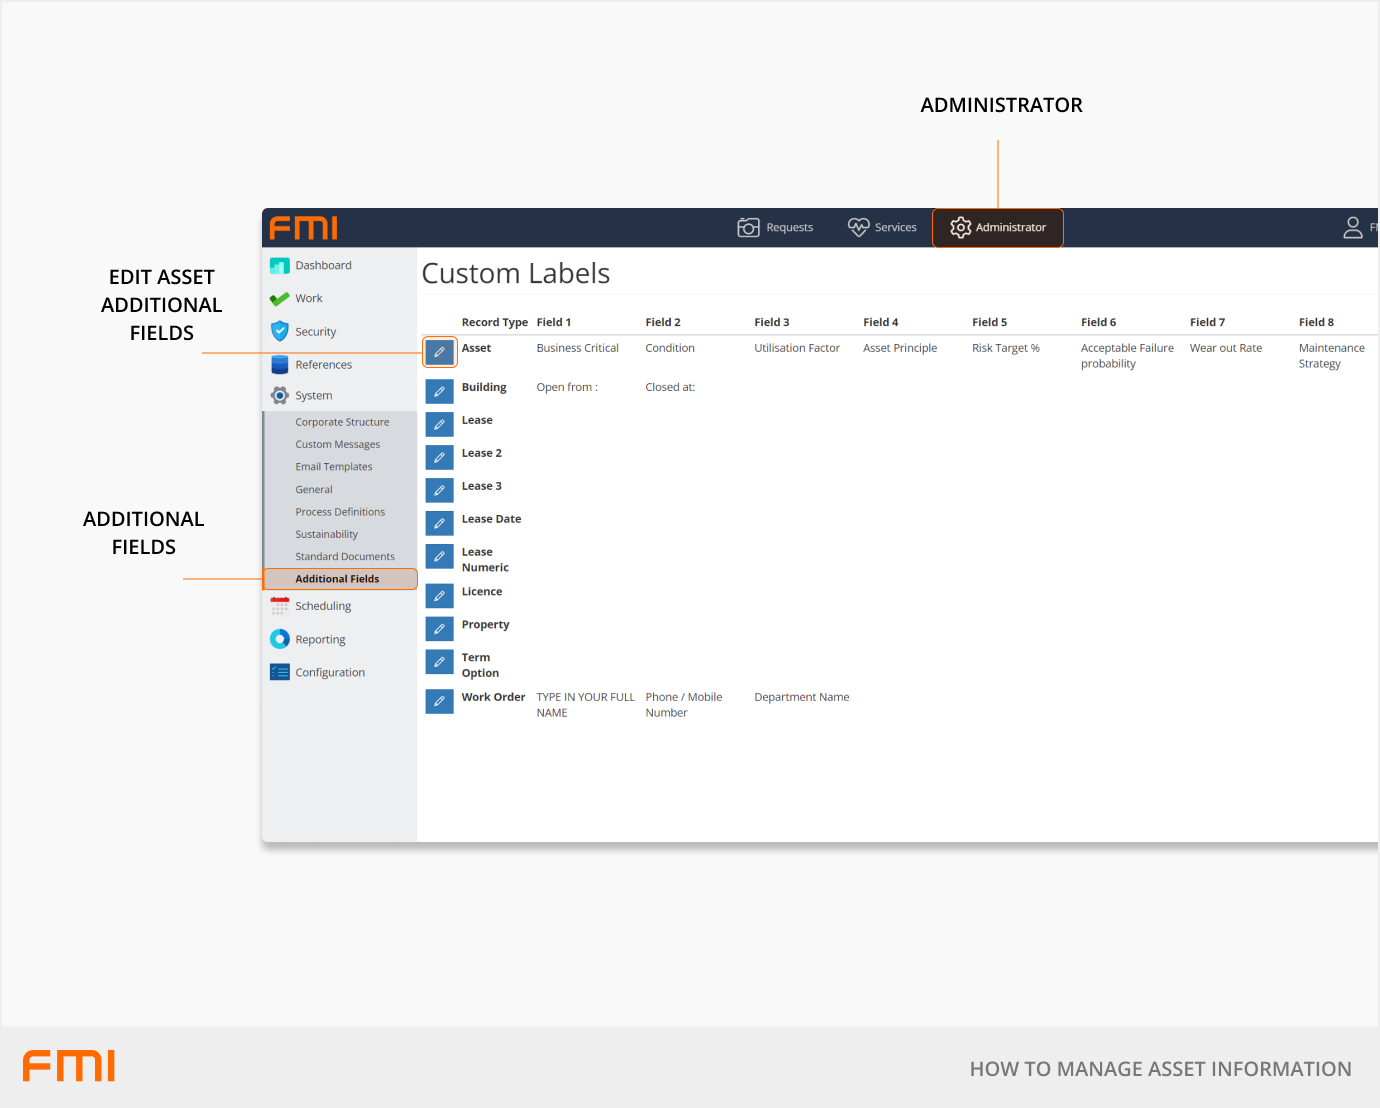
Task: Edit the Building record type labels
Action: [x=439, y=391]
